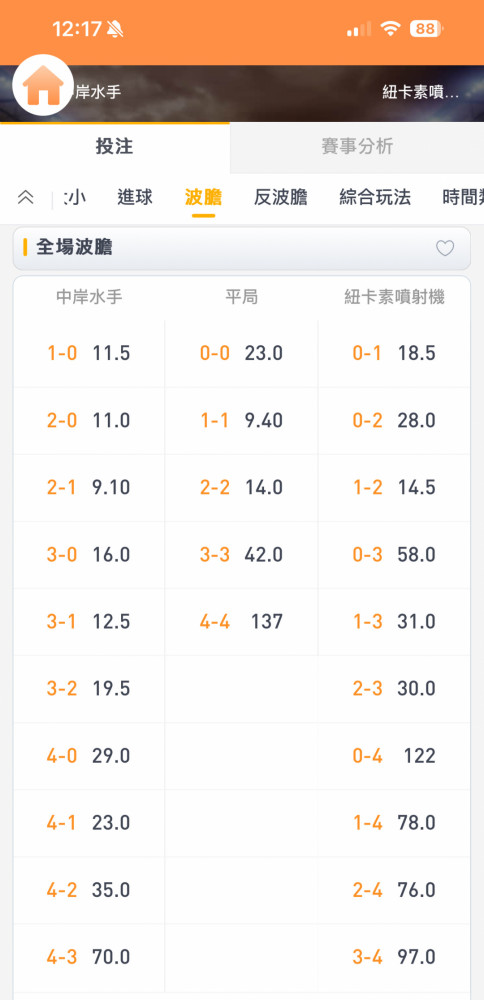484x1000 pixels.
Task: Switch to the 賽事分析 tab
Action: 357,147
